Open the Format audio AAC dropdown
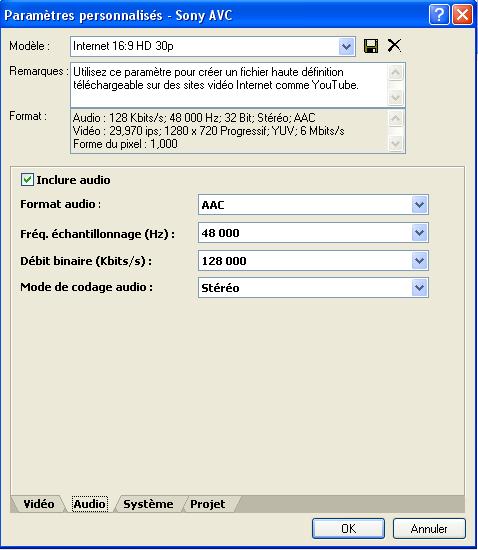This screenshot has width=478, height=550. 419,205
